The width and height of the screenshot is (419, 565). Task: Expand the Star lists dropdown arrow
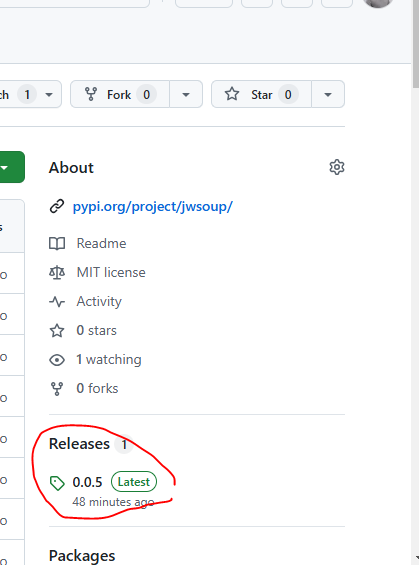(328, 94)
